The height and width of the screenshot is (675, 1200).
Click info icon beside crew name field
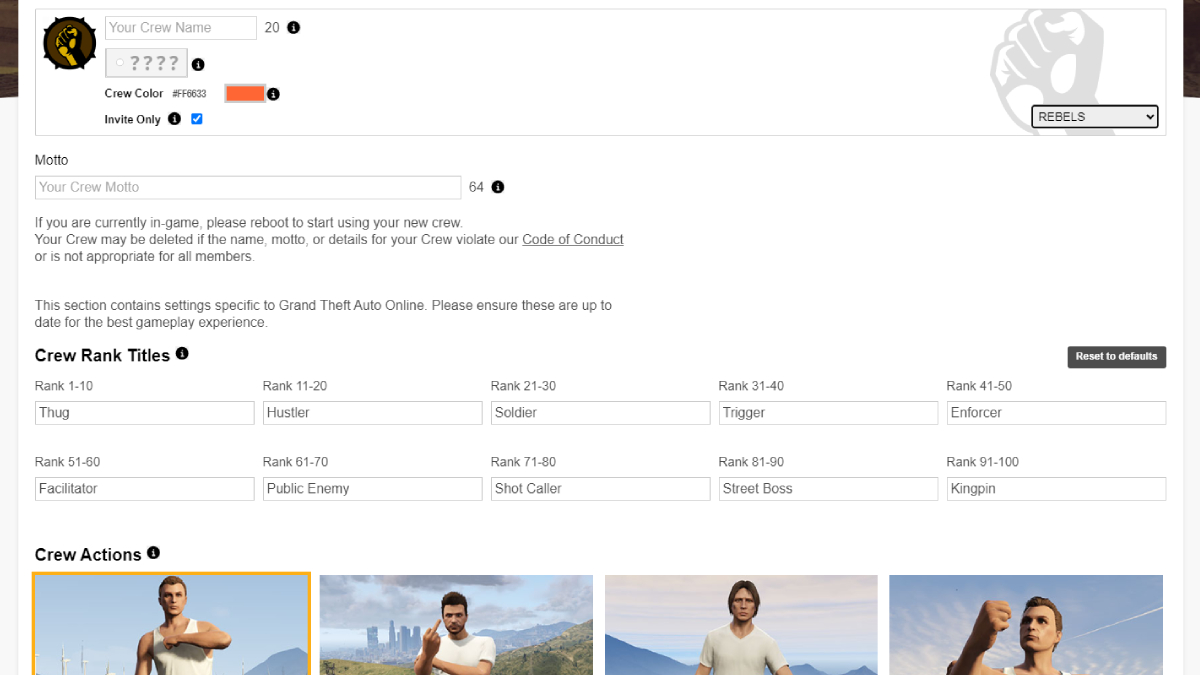coord(294,28)
